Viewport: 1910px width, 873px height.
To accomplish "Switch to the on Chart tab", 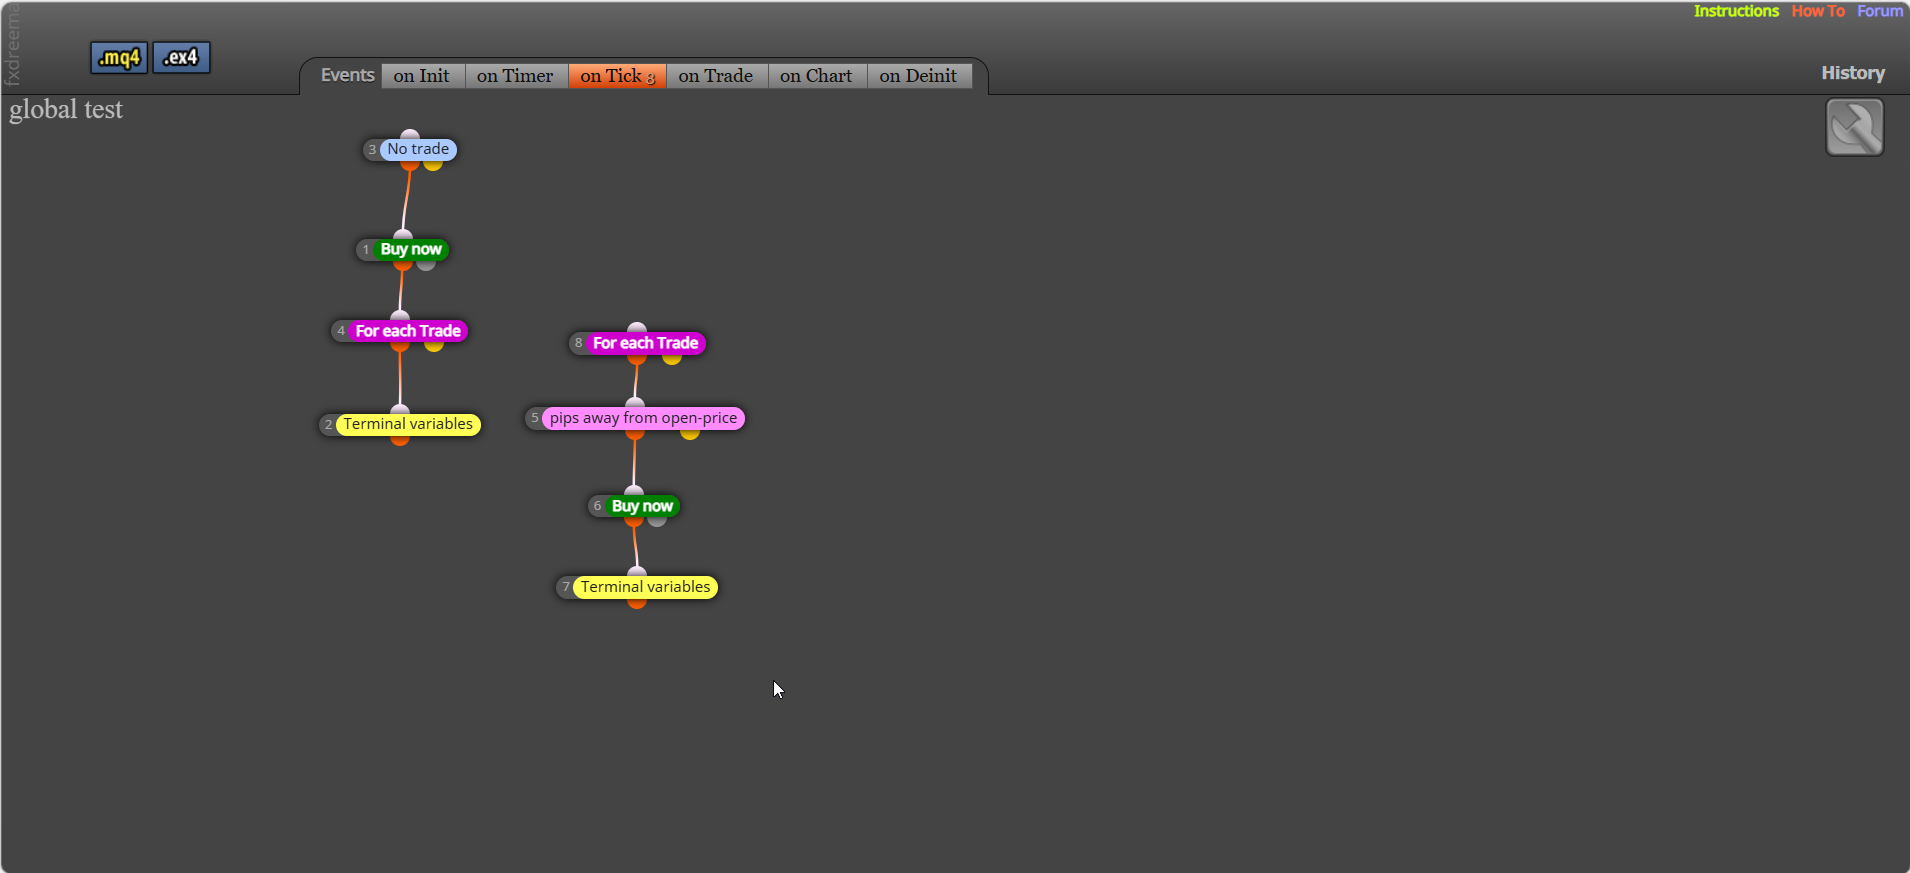I will pyautogui.click(x=816, y=76).
